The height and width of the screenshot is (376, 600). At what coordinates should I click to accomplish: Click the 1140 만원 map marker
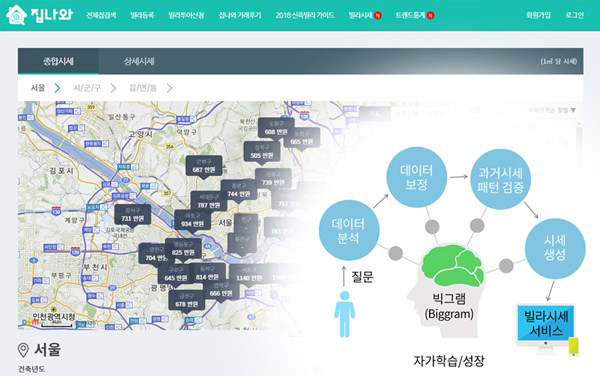248,275
